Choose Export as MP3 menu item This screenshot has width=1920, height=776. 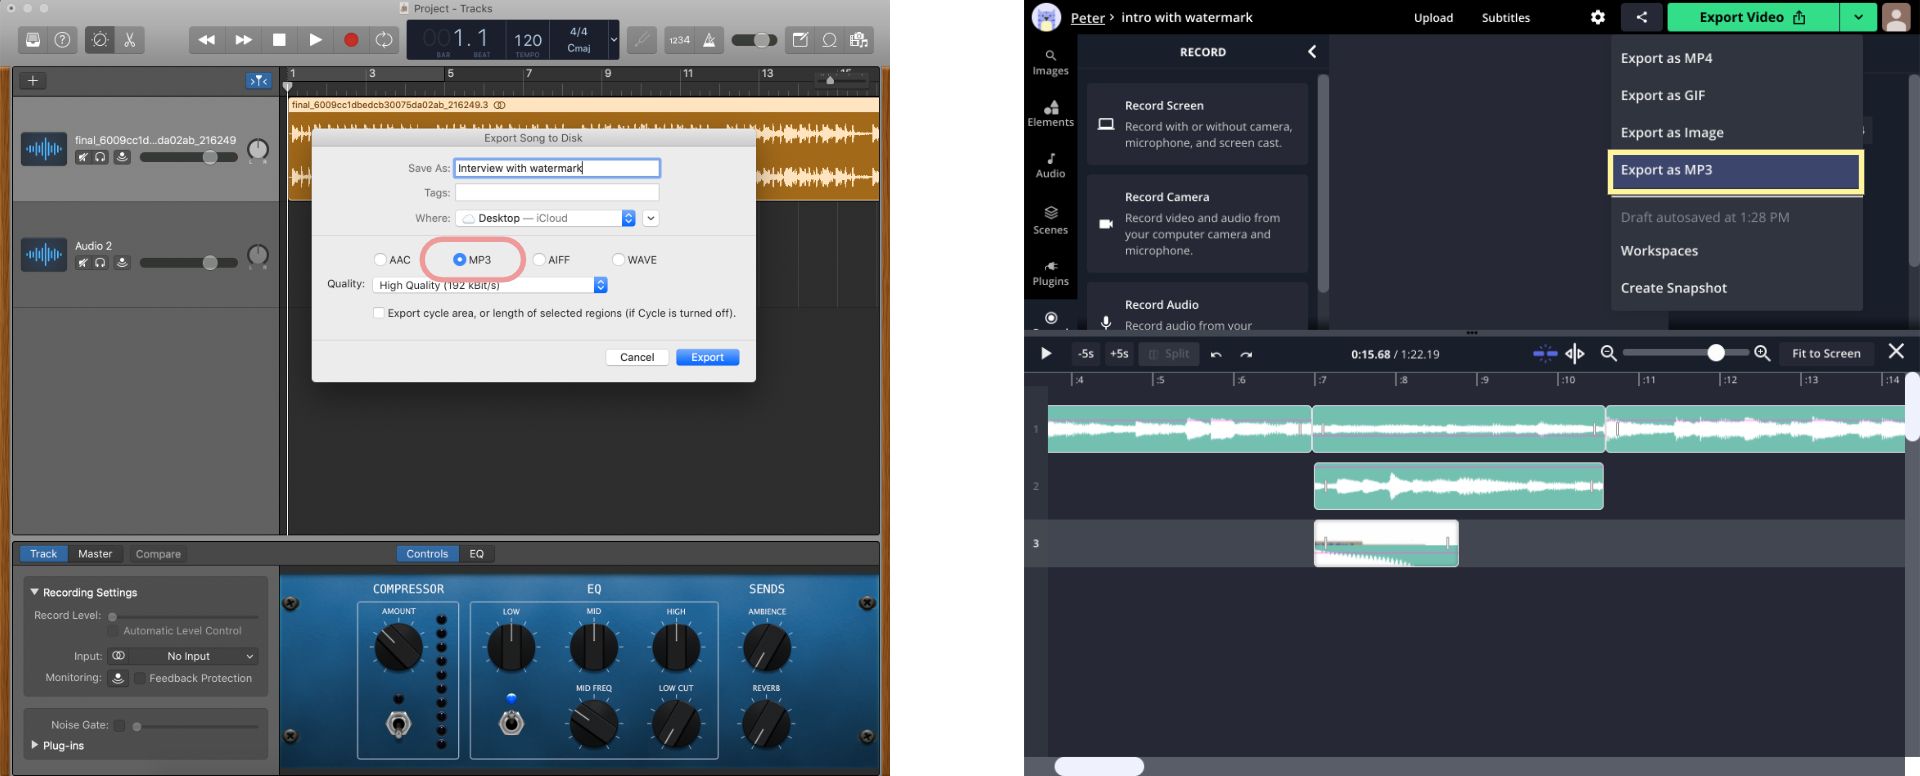click(x=1734, y=170)
